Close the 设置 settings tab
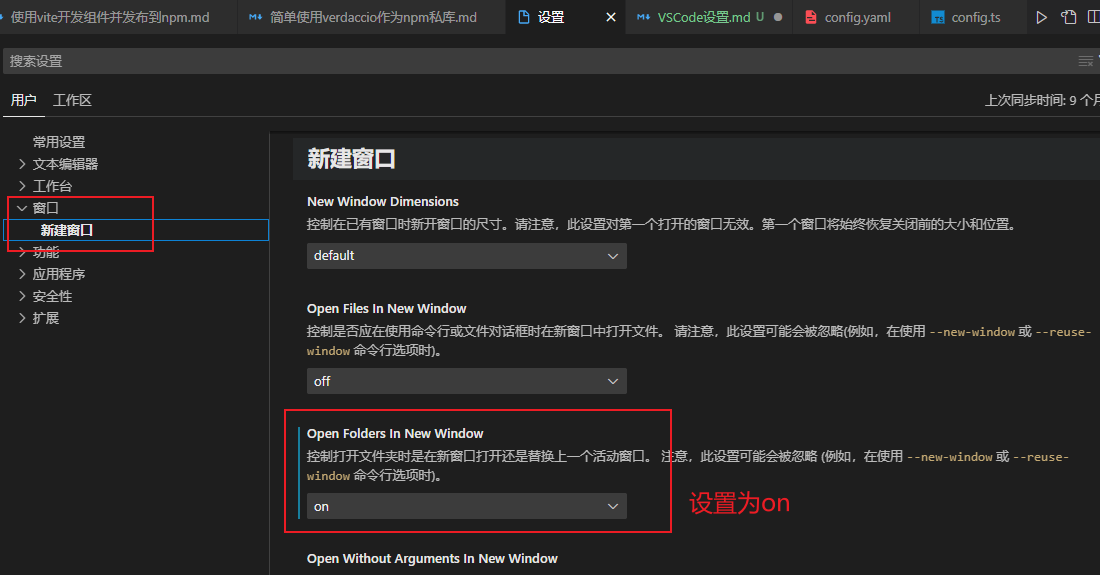 point(611,17)
